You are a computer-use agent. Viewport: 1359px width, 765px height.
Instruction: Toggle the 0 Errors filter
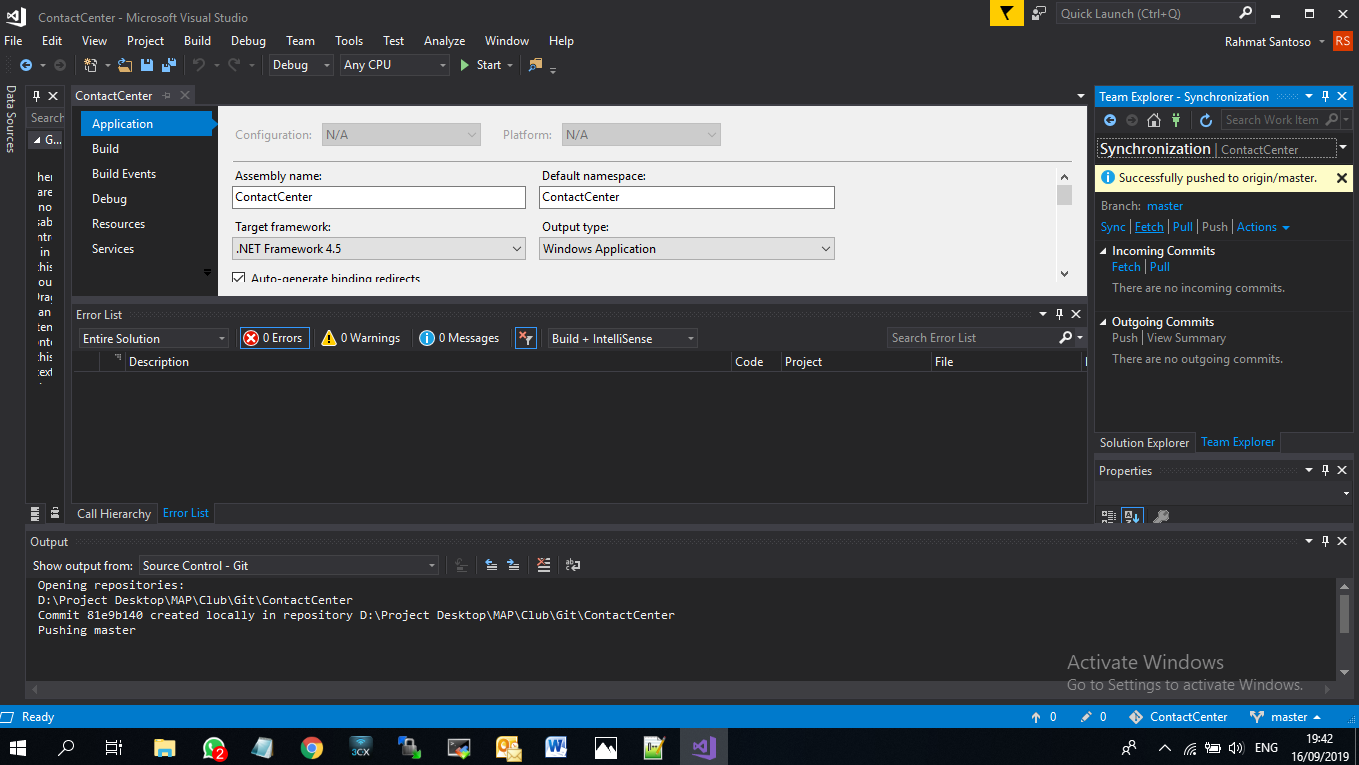[274, 338]
